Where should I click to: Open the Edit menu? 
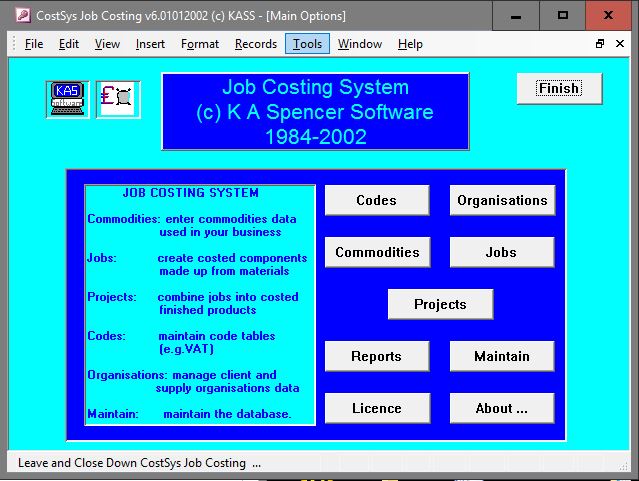click(x=68, y=44)
